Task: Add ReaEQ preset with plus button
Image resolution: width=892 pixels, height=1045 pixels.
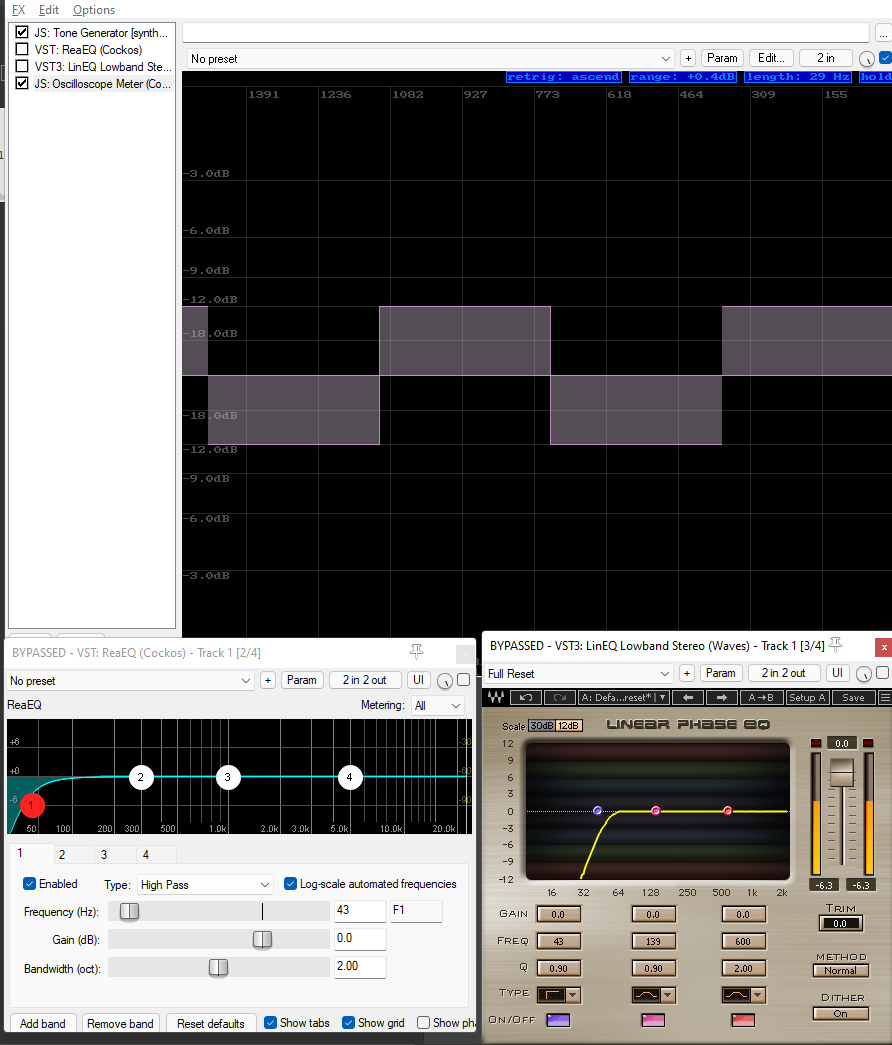Action: point(268,680)
